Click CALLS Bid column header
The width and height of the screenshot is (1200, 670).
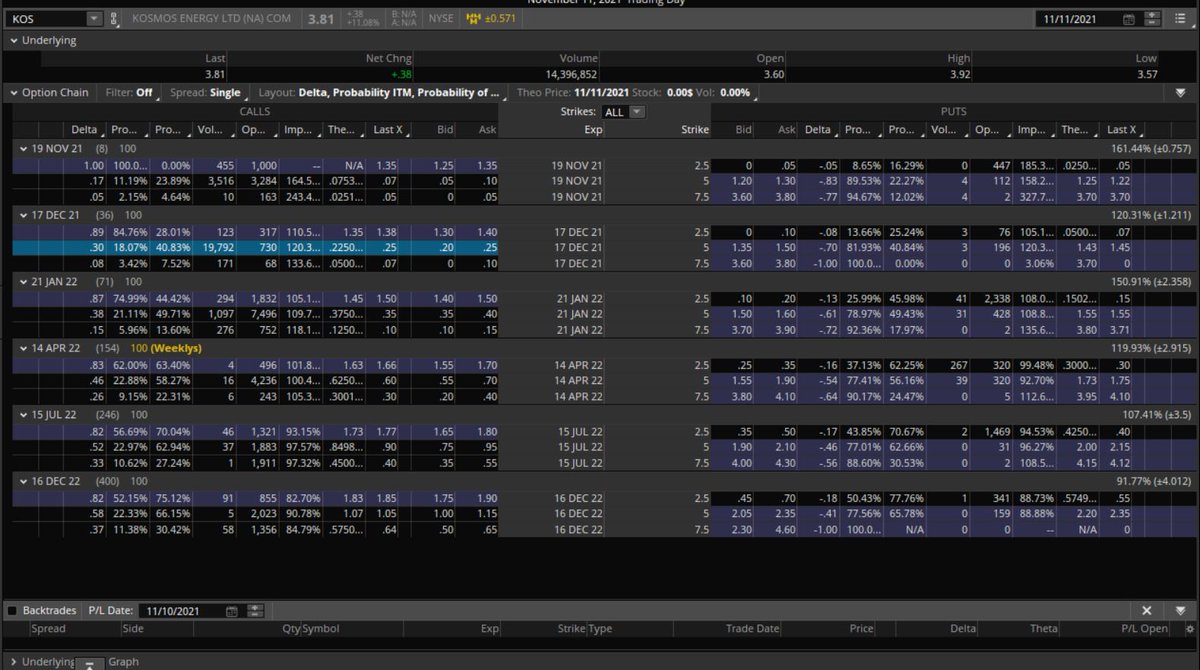(x=445, y=129)
